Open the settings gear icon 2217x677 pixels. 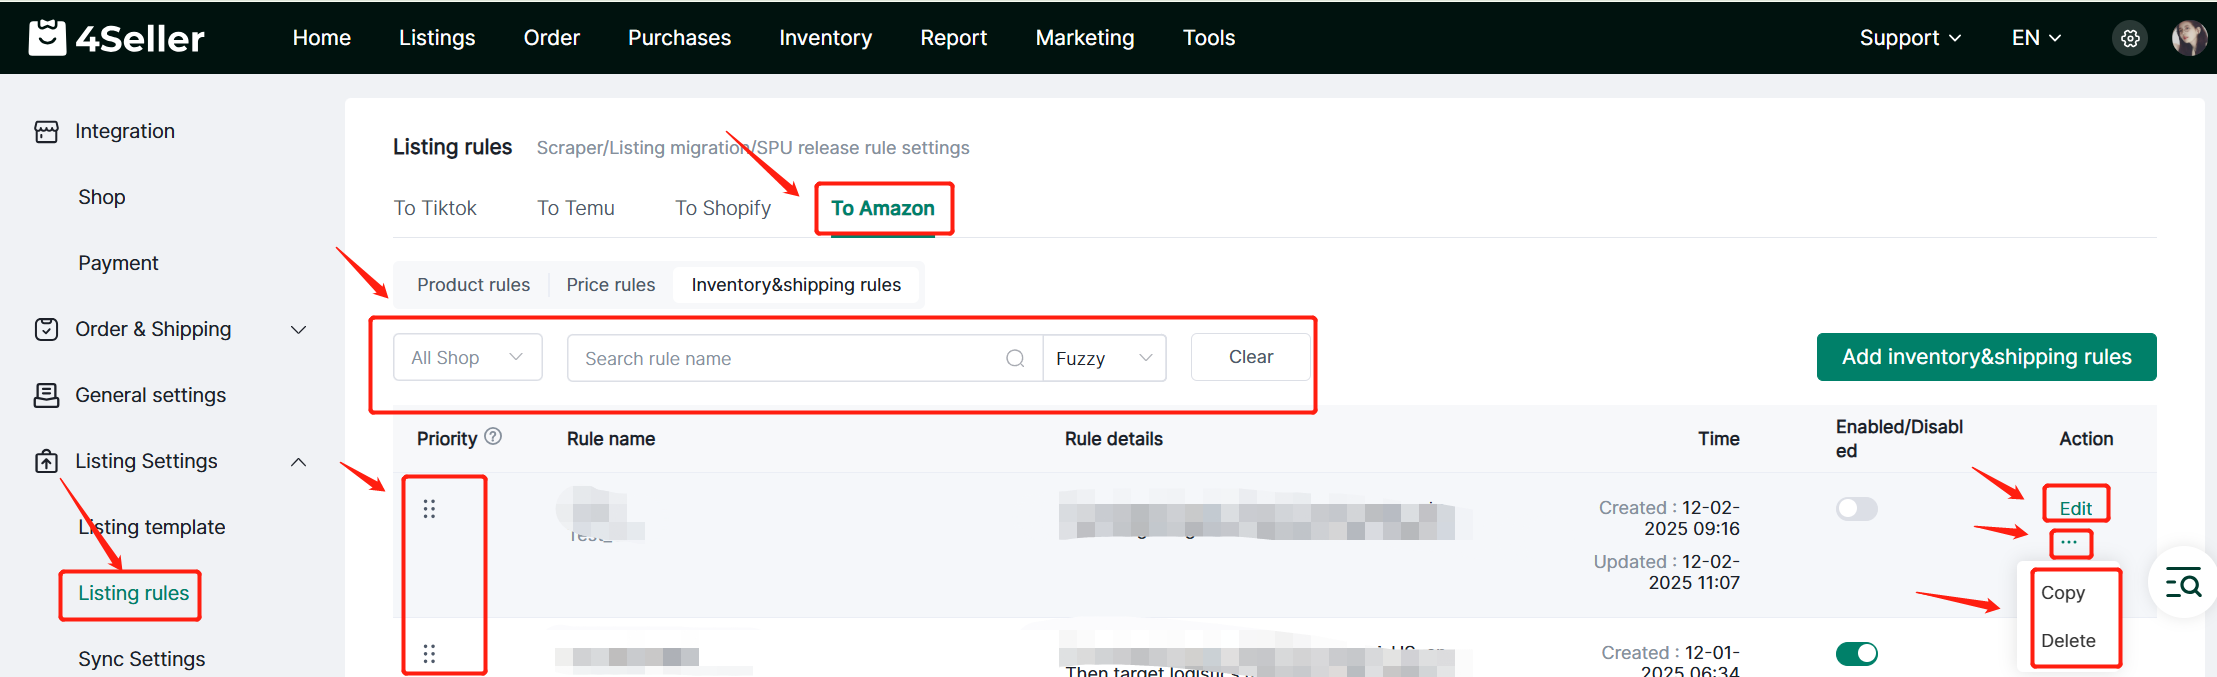(2130, 38)
